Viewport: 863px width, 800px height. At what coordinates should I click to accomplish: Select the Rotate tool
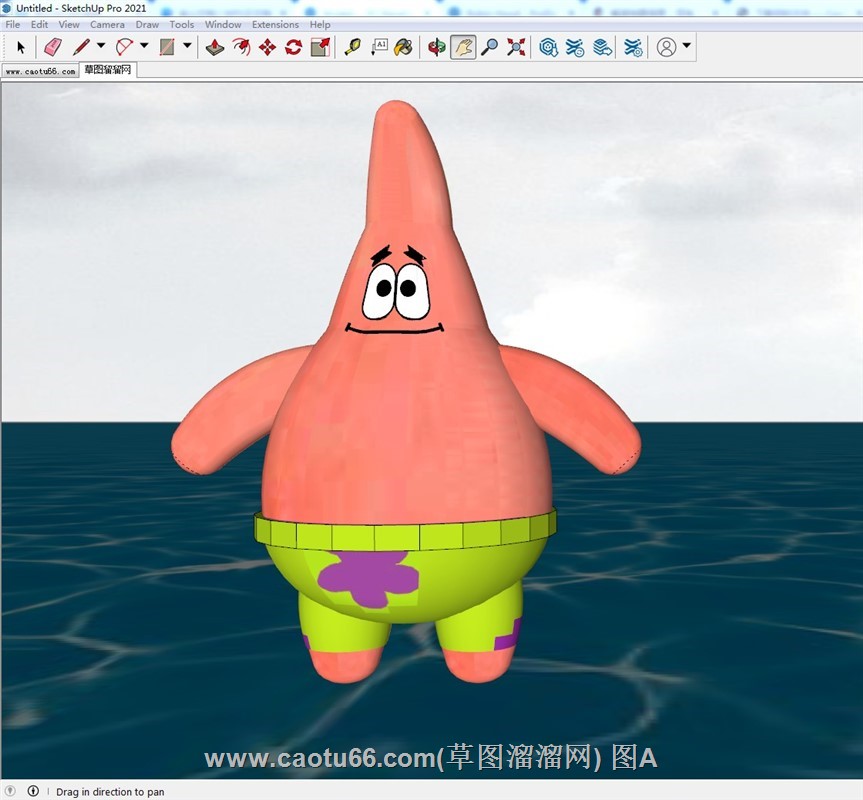[293, 47]
